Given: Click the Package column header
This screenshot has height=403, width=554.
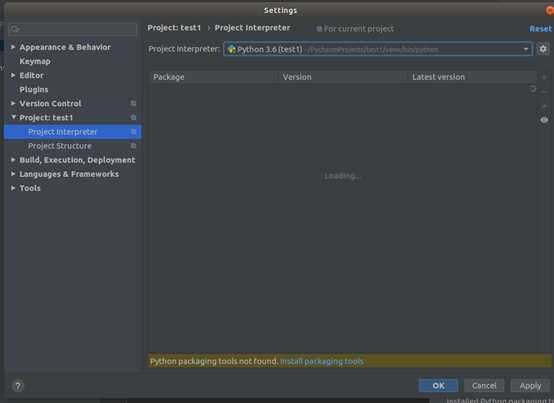Looking at the screenshot, I should tap(213, 77).
